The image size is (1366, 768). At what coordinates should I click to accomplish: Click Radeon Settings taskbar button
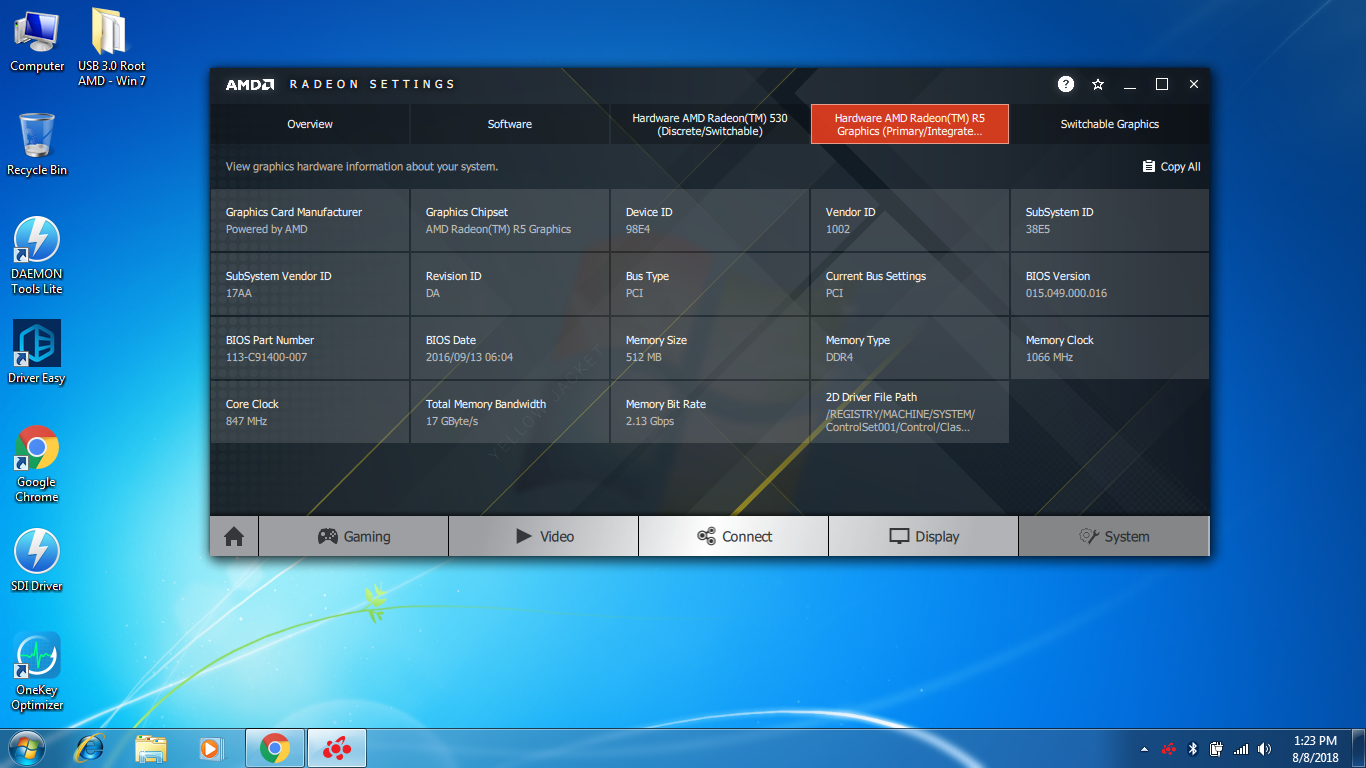[x=337, y=748]
